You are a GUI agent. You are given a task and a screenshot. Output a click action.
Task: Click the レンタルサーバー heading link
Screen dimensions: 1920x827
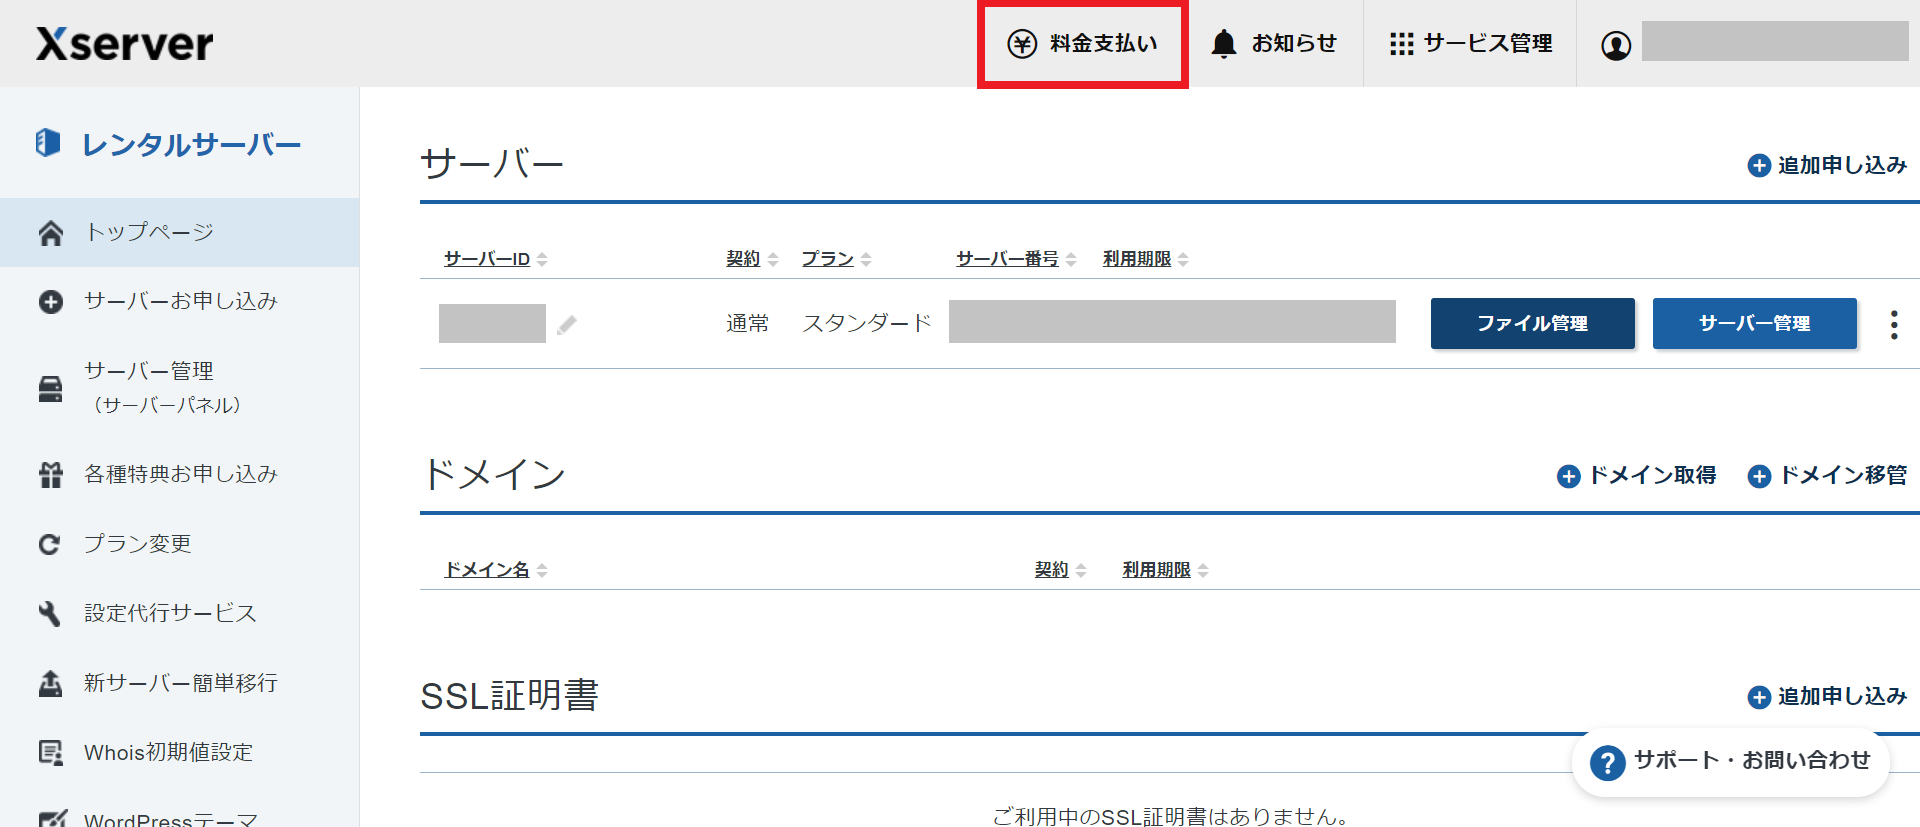[191, 145]
